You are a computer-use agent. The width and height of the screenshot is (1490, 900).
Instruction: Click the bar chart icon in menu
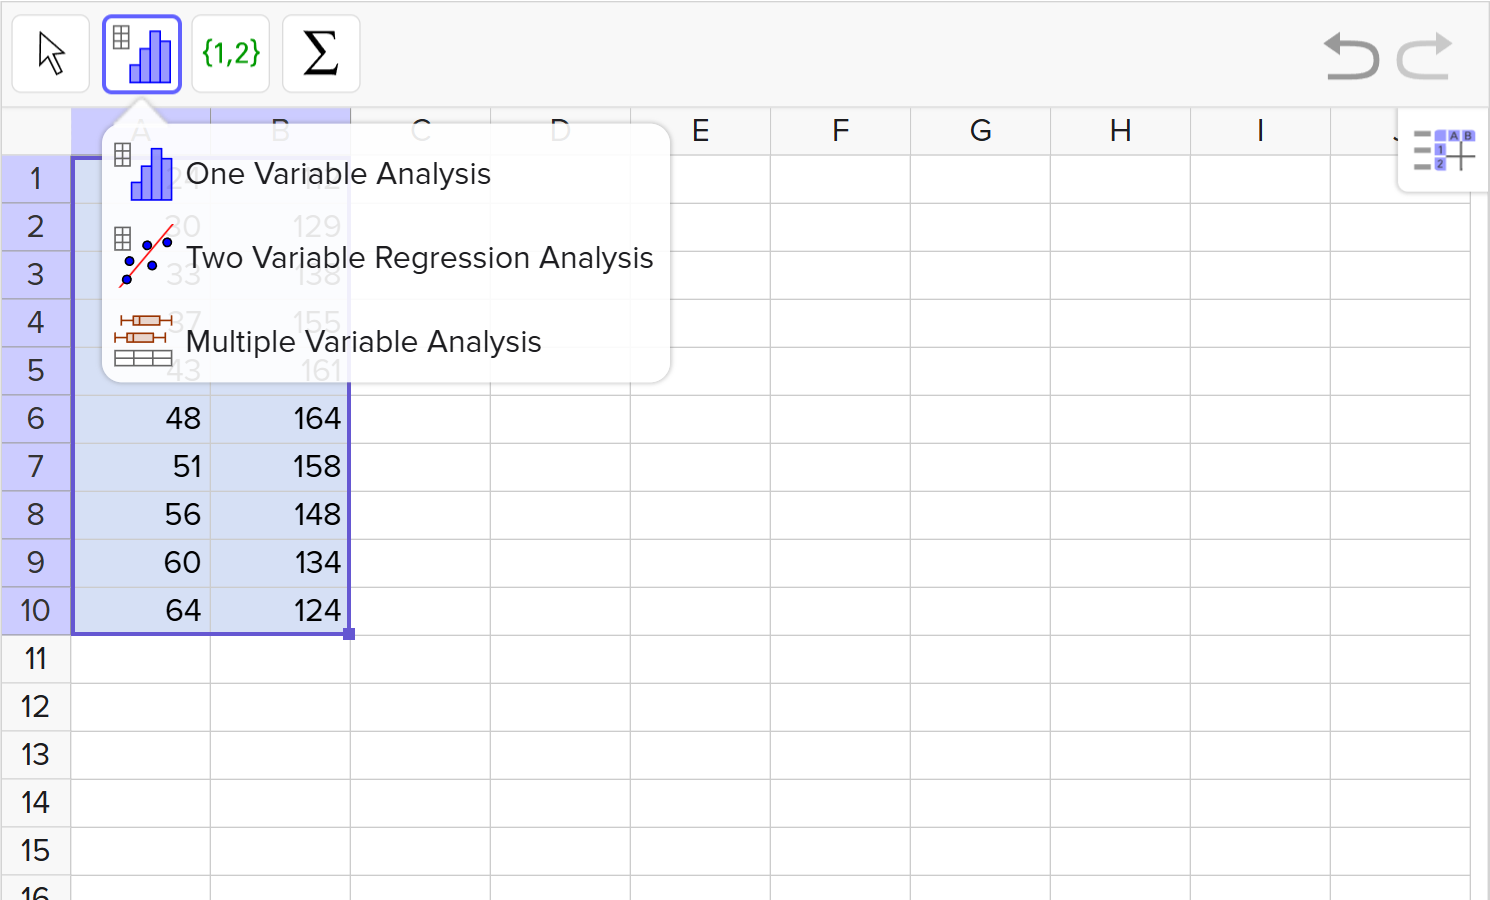click(x=143, y=172)
